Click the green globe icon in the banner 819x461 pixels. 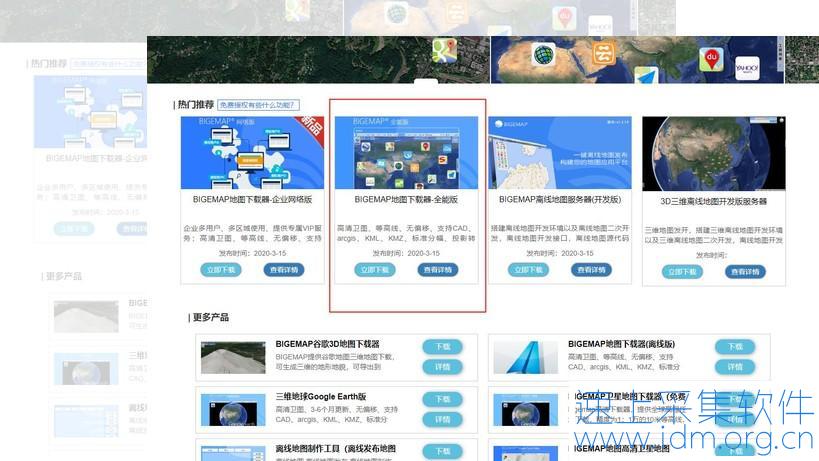(544, 54)
